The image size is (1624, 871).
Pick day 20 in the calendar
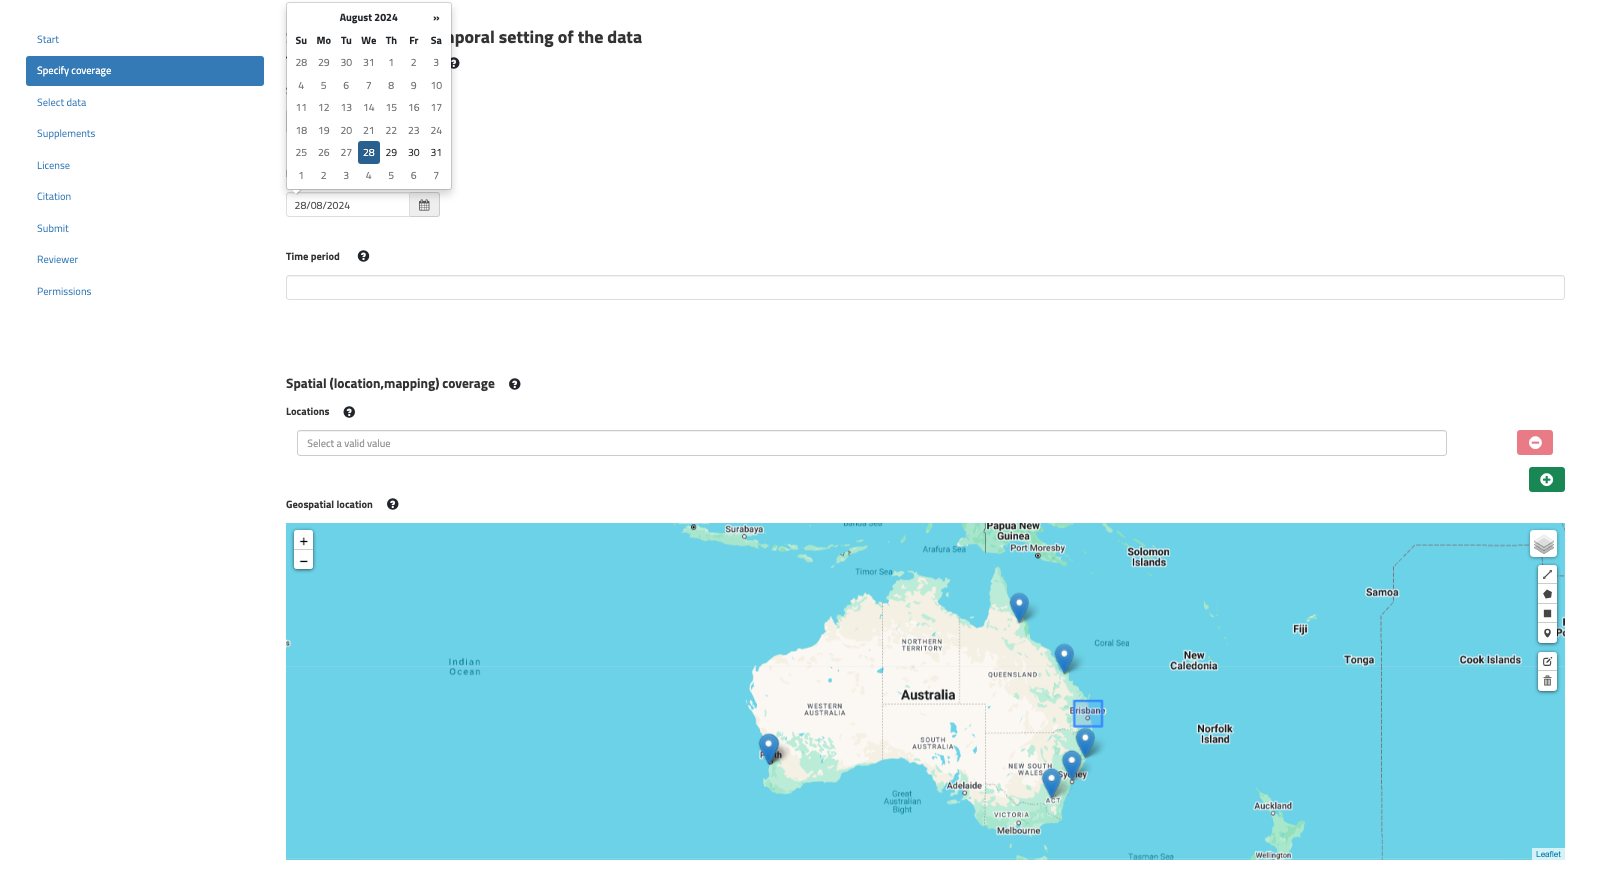(346, 130)
